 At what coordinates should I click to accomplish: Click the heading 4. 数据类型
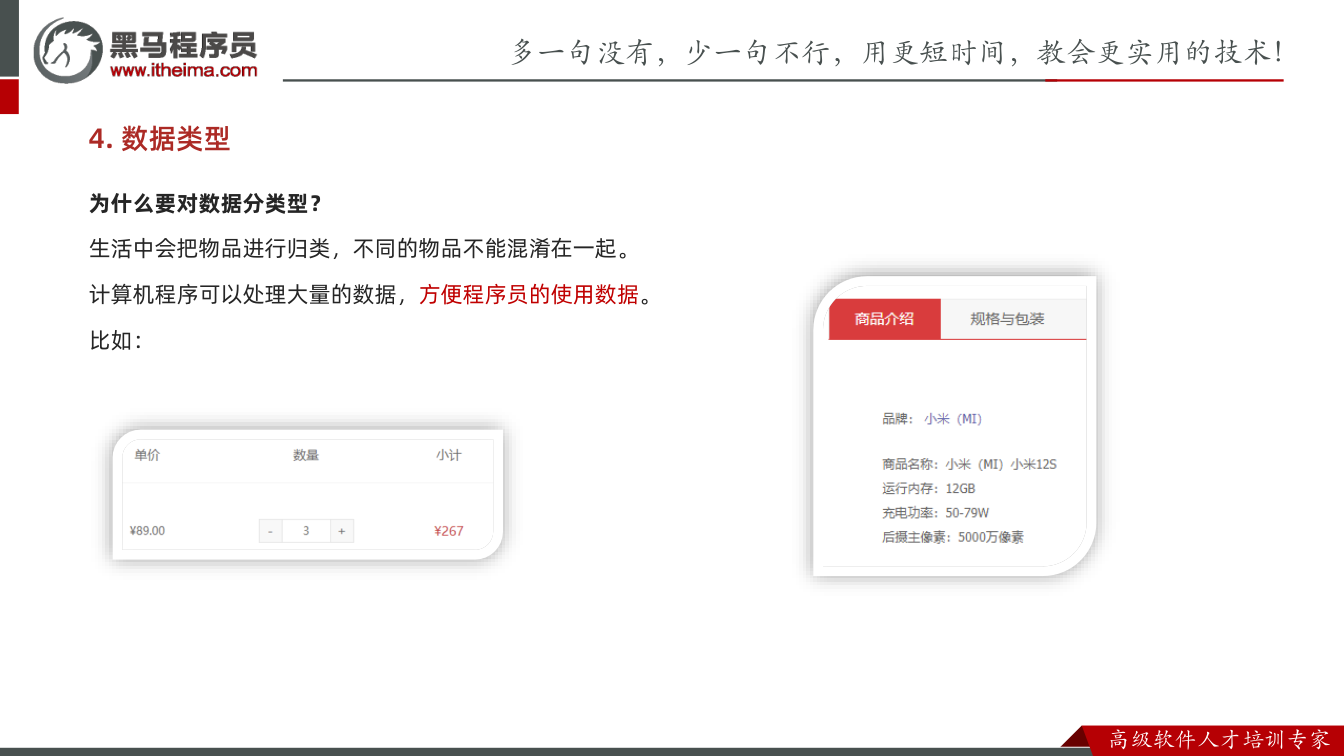160,139
